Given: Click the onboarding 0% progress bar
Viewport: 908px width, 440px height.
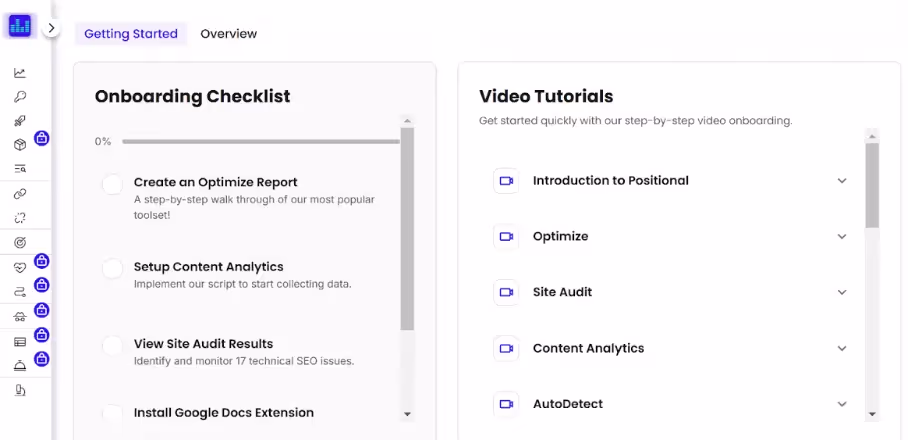Looking at the screenshot, I should click(261, 141).
